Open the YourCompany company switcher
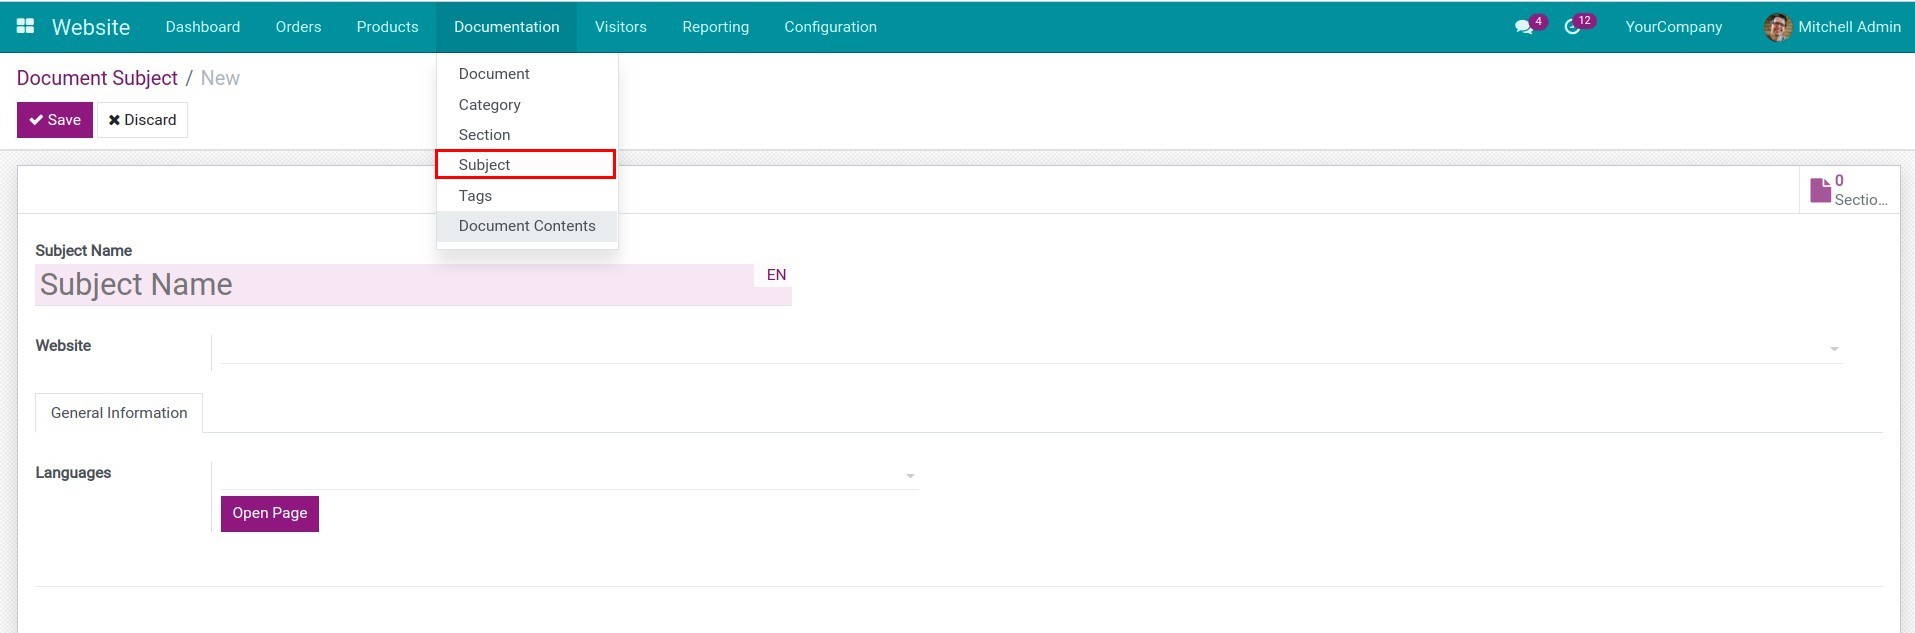The height and width of the screenshot is (633, 1915). (x=1673, y=27)
